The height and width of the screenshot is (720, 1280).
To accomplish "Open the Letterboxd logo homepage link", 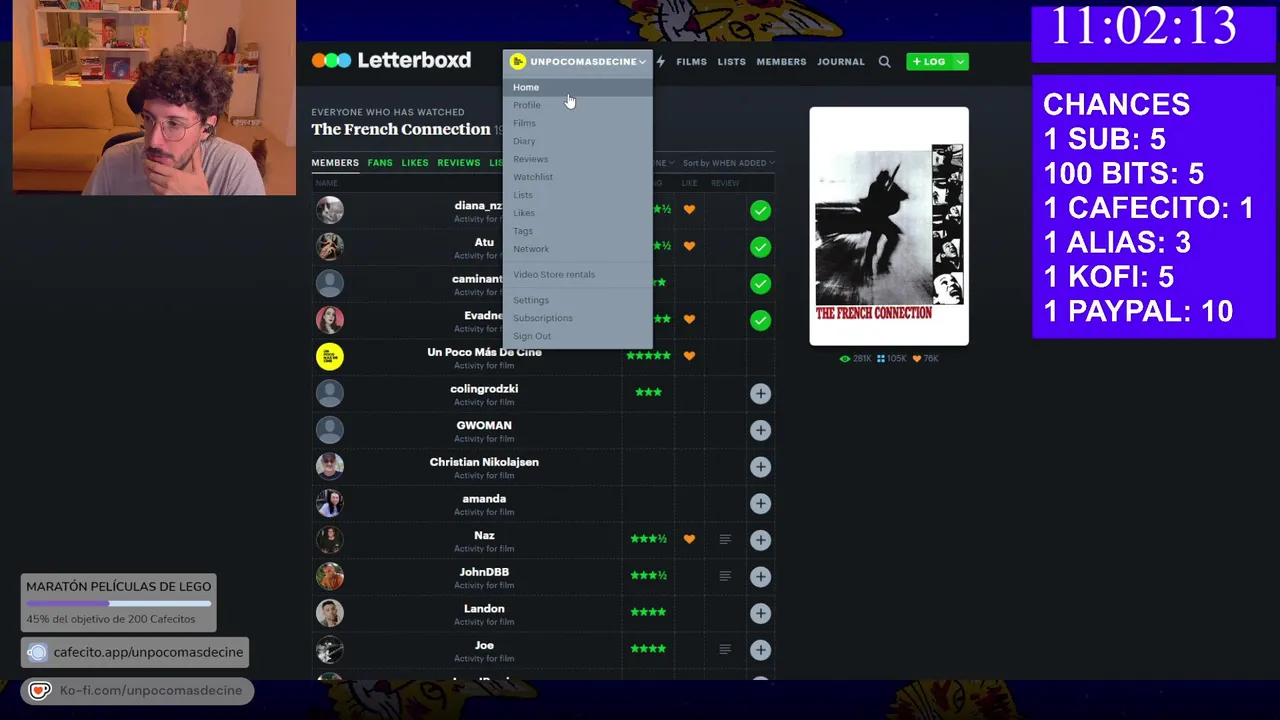I will (x=391, y=60).
